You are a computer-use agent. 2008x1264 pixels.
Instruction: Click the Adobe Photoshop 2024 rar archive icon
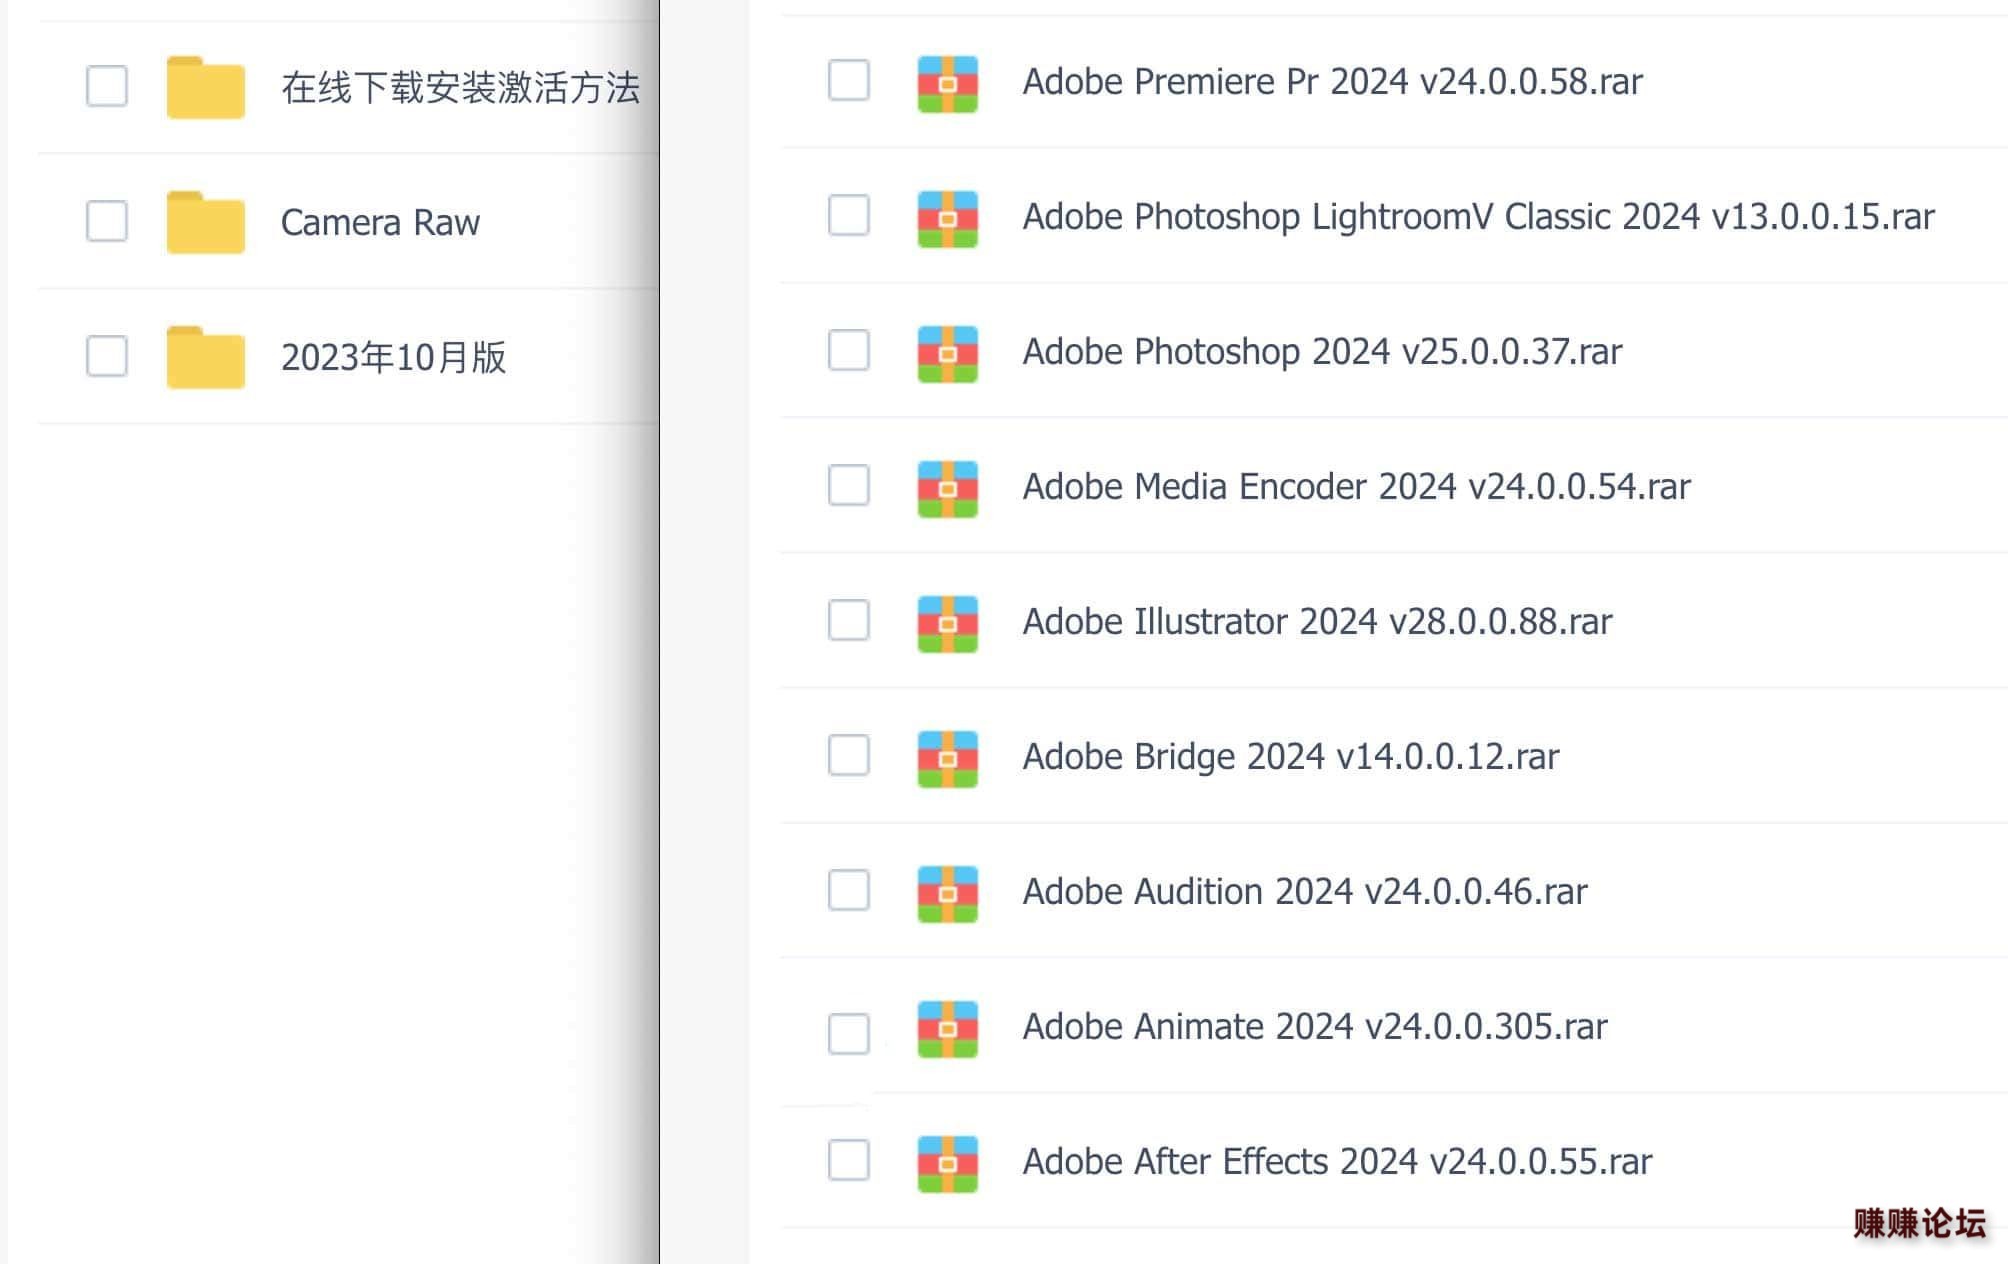pos(947,354)
